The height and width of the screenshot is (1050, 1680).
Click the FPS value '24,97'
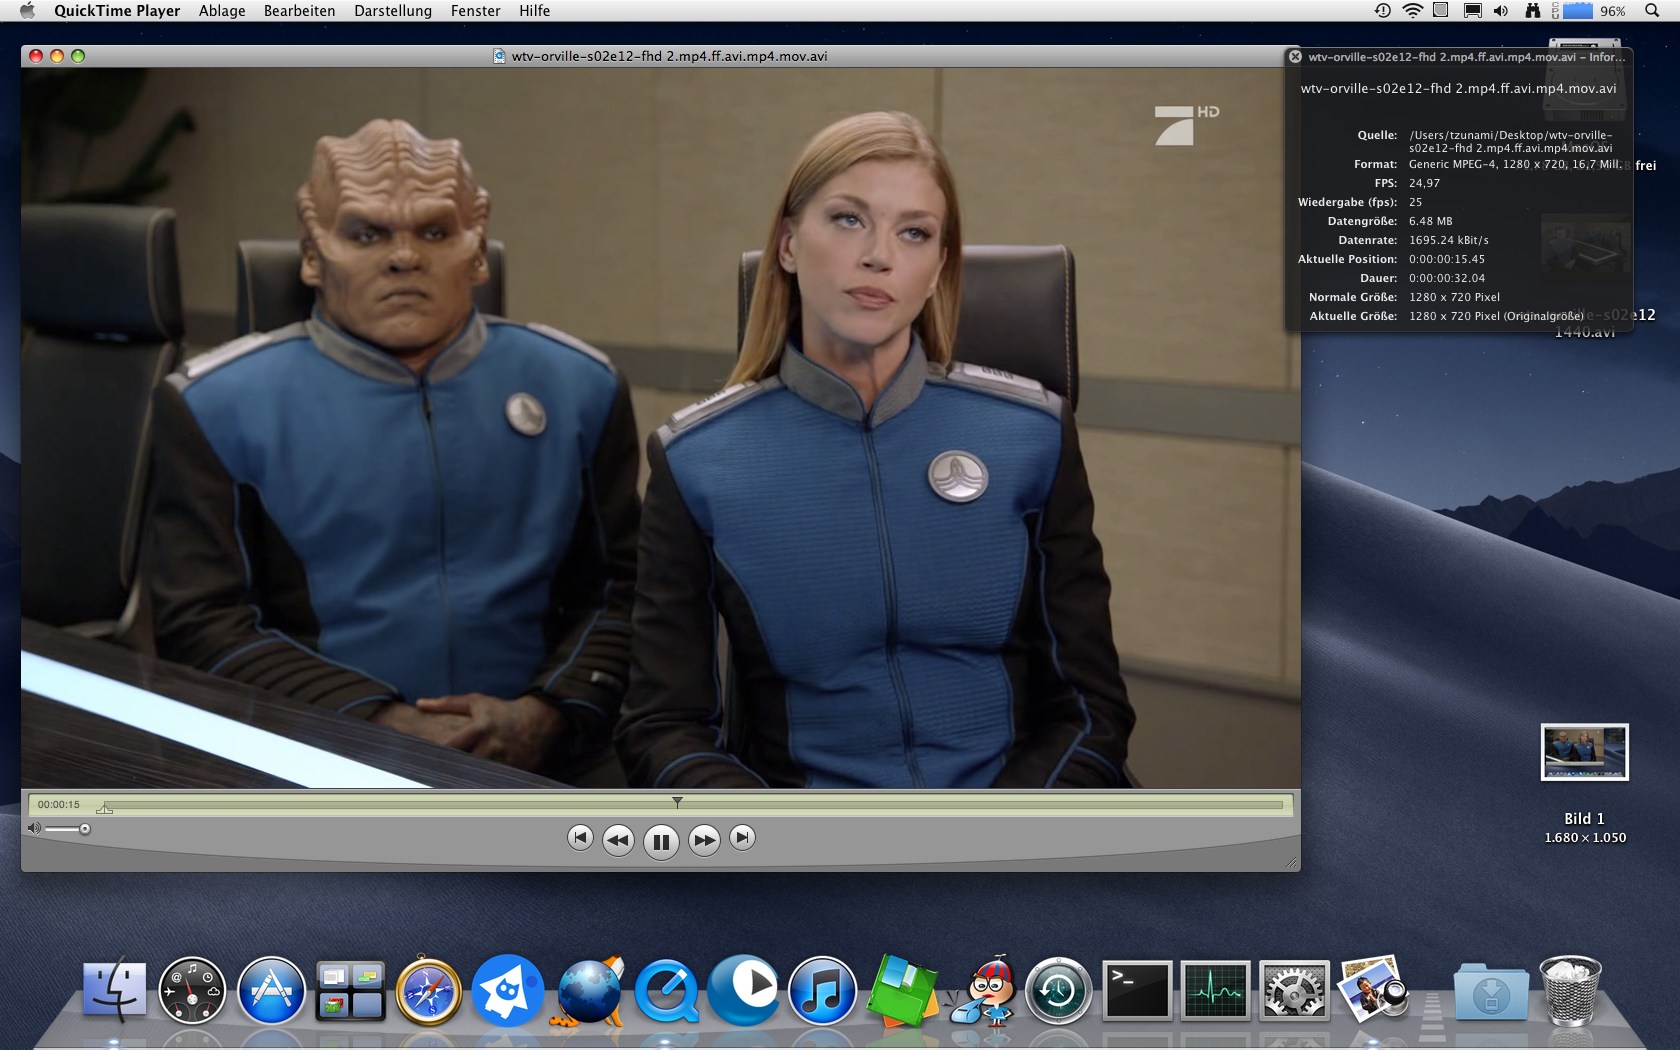1425,183
